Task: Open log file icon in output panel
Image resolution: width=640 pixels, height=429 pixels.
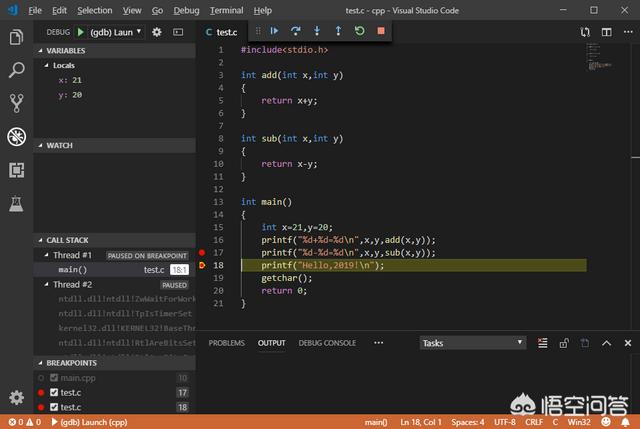Action: tap(585, 343)
